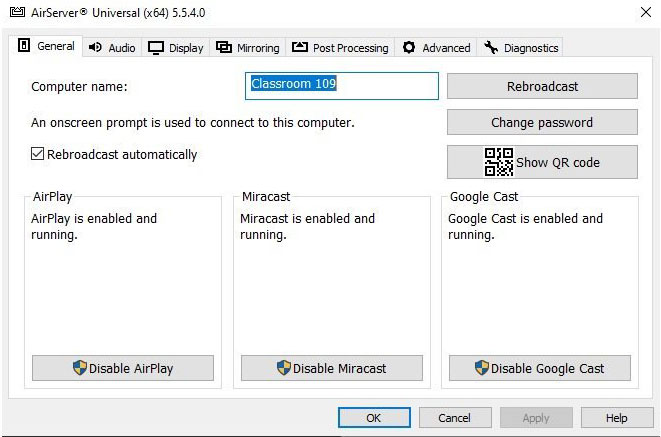
Task: Toggle the Rebroadcast automatically checkbox
Action: click(38, 154)
